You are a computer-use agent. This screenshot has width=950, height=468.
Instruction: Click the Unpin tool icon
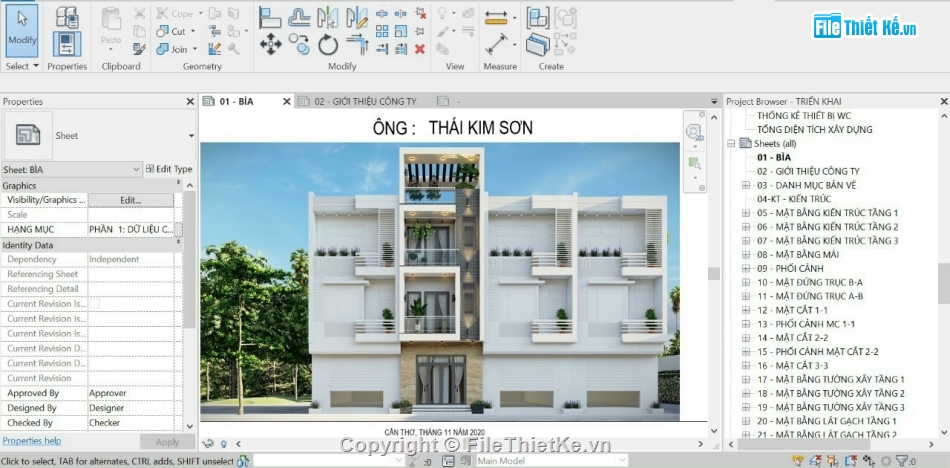[420, 13]
